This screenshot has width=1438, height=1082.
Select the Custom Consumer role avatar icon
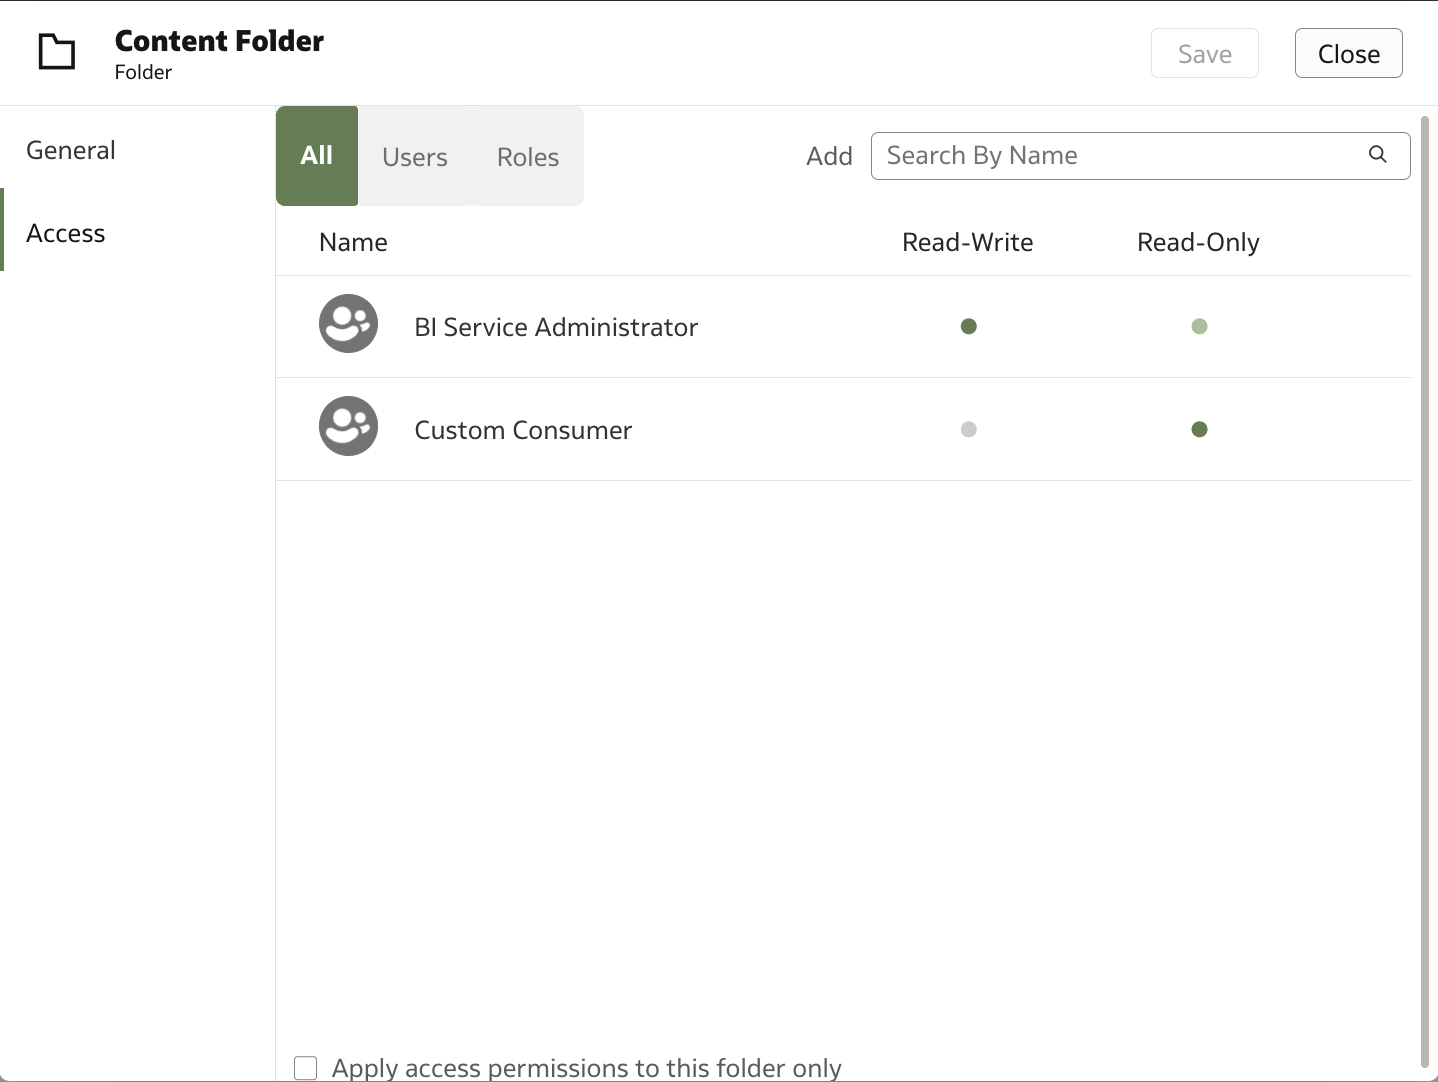pos(347,425)
